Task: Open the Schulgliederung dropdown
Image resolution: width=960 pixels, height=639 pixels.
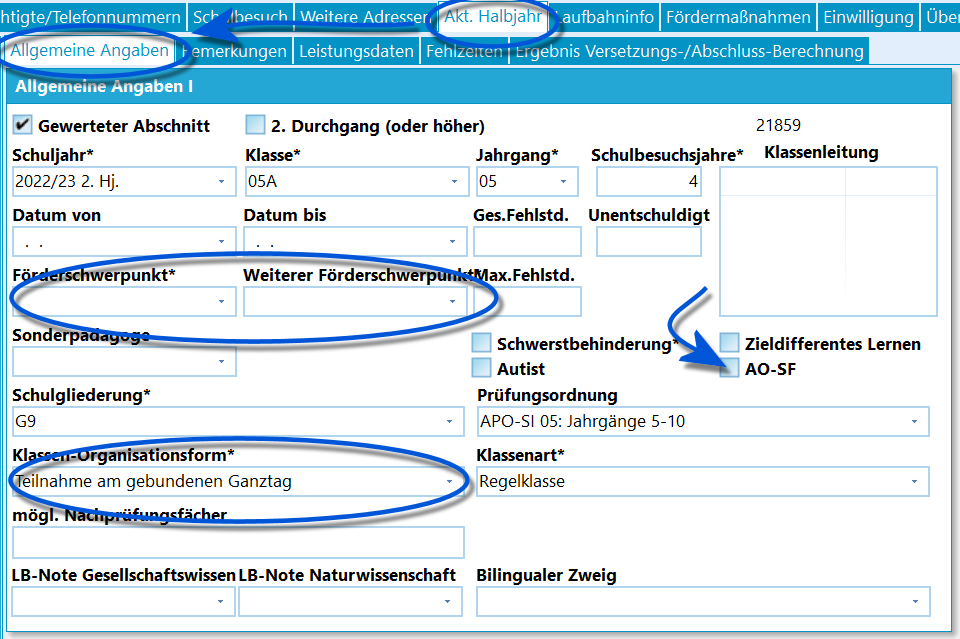Action: [238, 422]
